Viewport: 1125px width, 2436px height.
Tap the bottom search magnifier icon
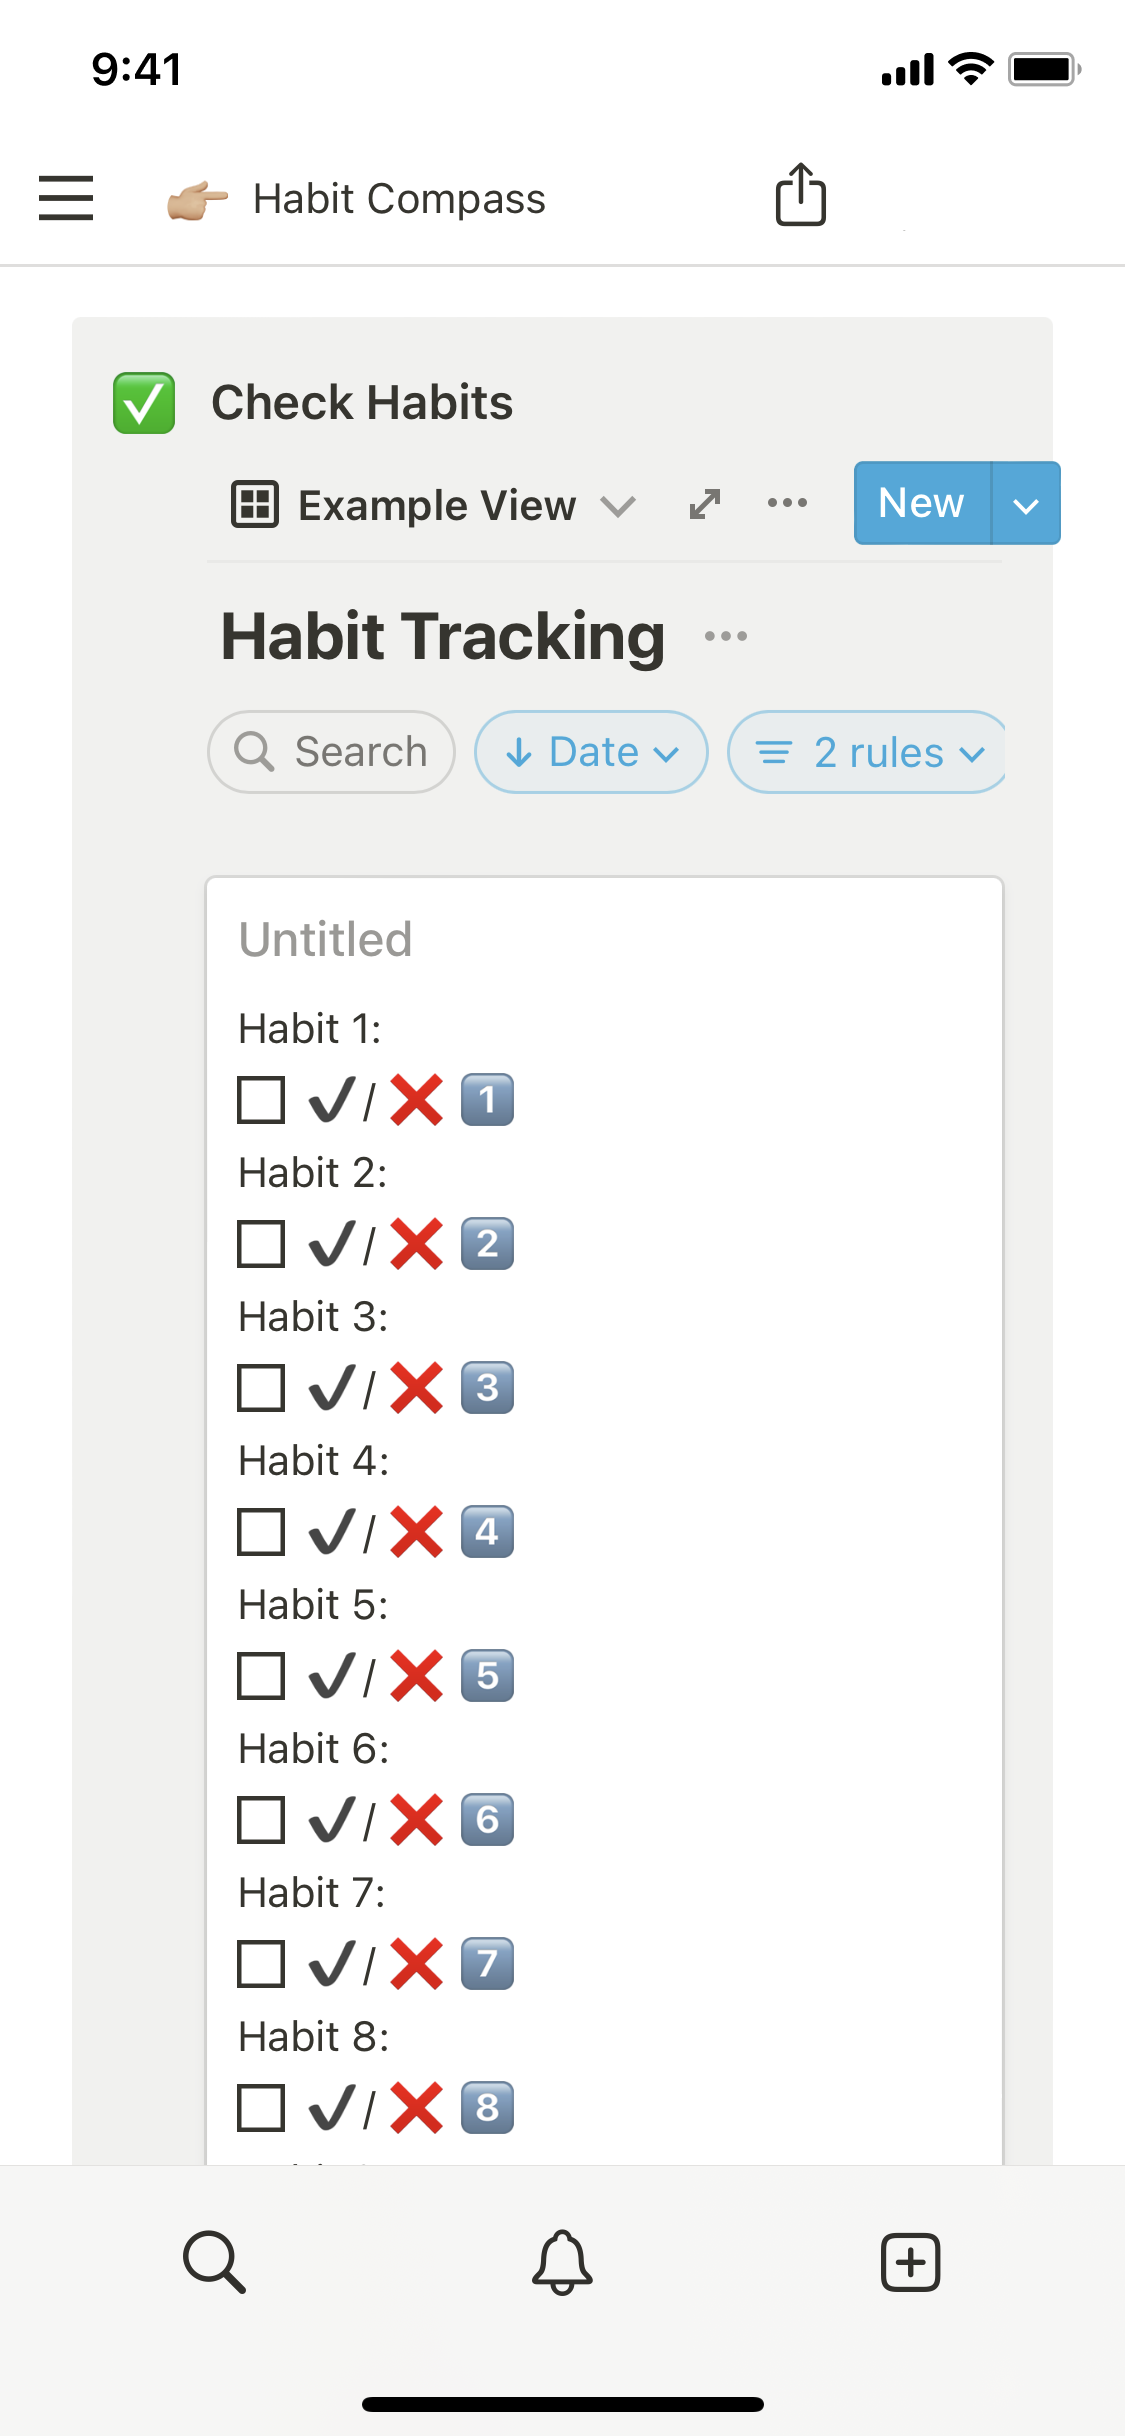click(214, 2261)
